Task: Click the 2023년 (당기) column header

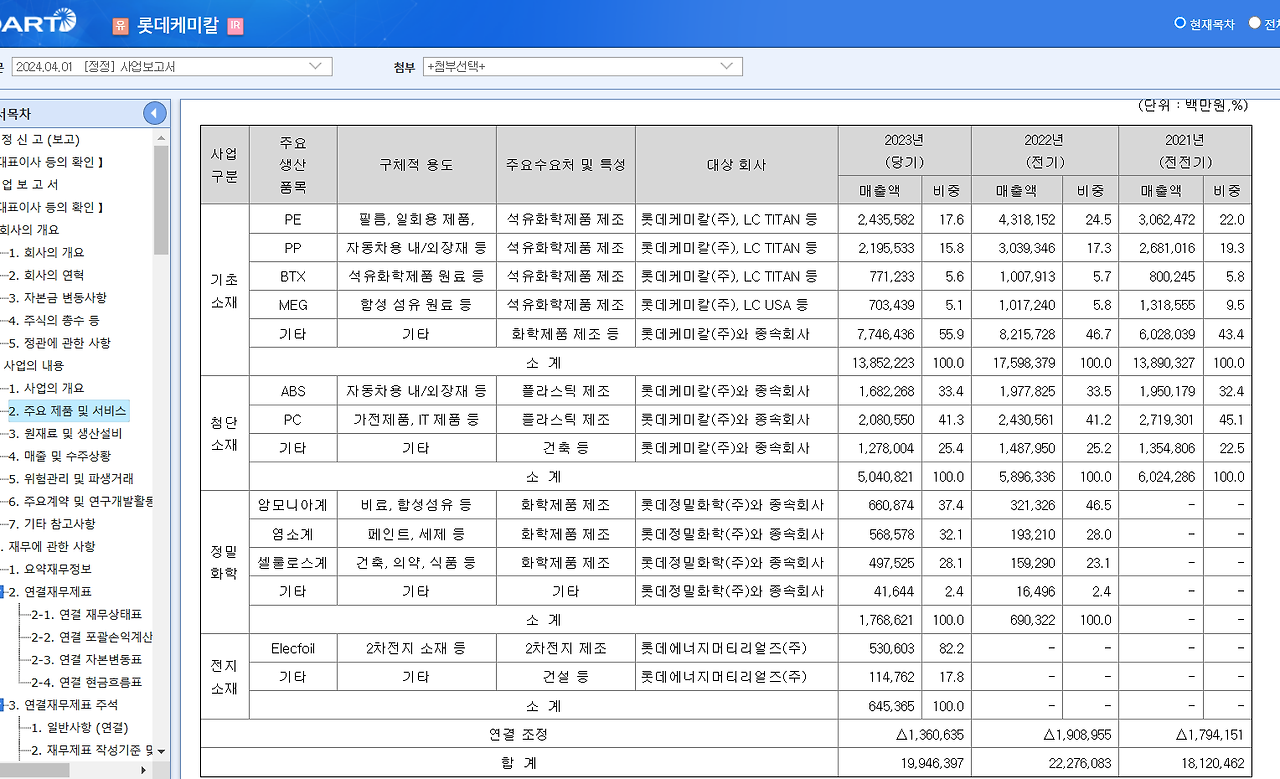Action: [904, 151]
